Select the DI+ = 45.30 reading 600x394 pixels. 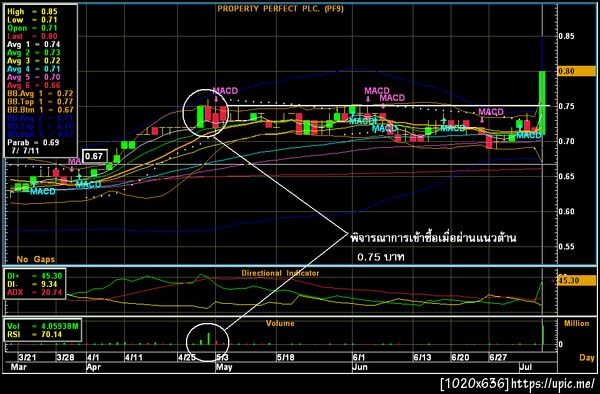coord(34,276)
